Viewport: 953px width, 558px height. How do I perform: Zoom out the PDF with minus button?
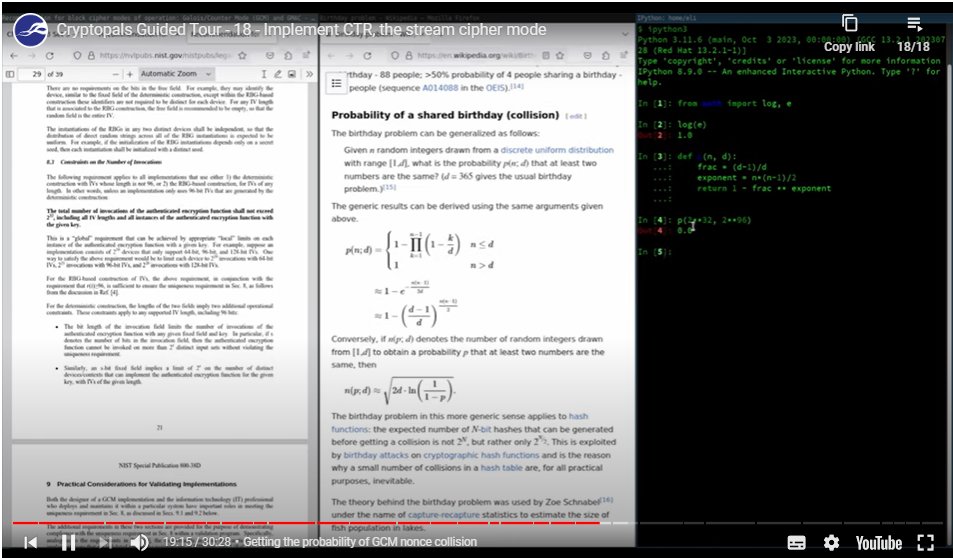pos(116,74)
